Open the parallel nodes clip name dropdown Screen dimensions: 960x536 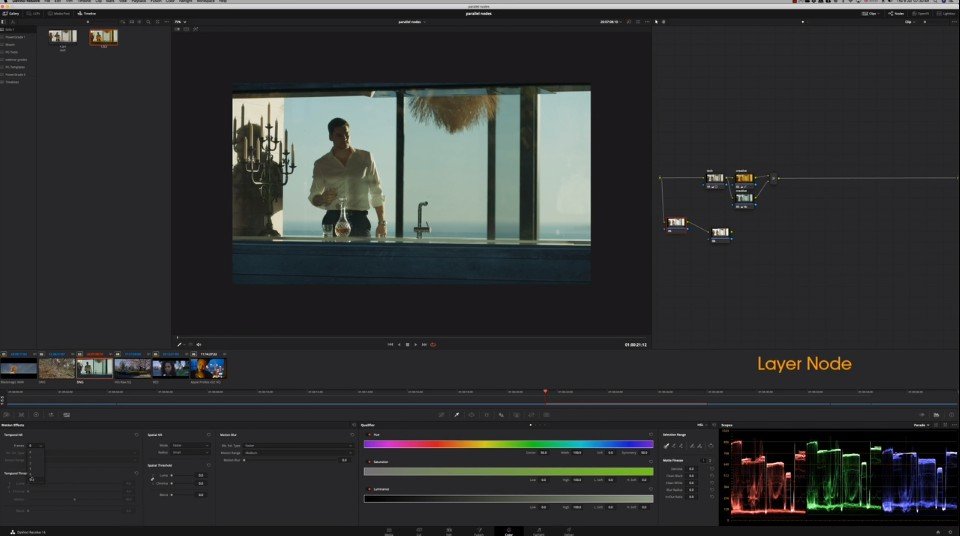[x=411, y=22]
